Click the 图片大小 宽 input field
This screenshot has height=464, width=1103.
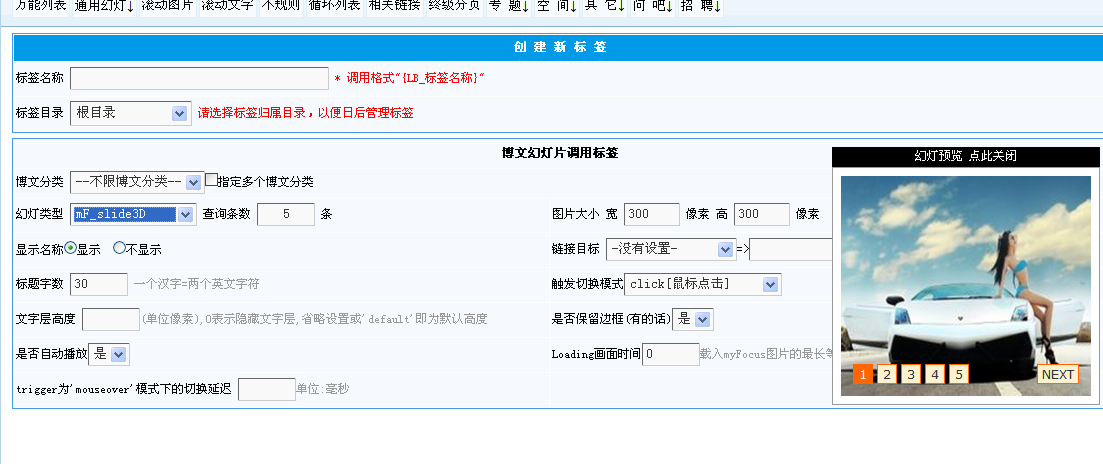pos(651,214)
